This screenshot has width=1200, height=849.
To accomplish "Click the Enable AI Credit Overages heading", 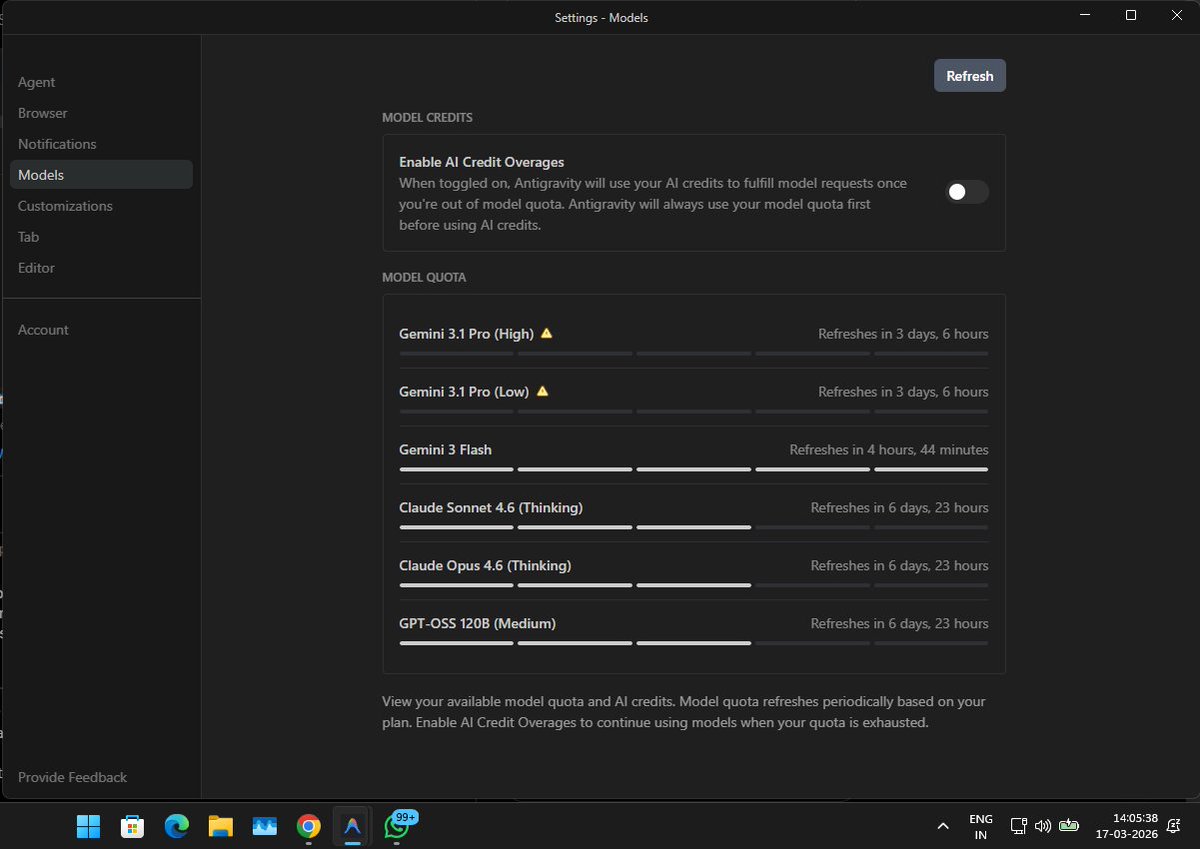I will [482, 162].
